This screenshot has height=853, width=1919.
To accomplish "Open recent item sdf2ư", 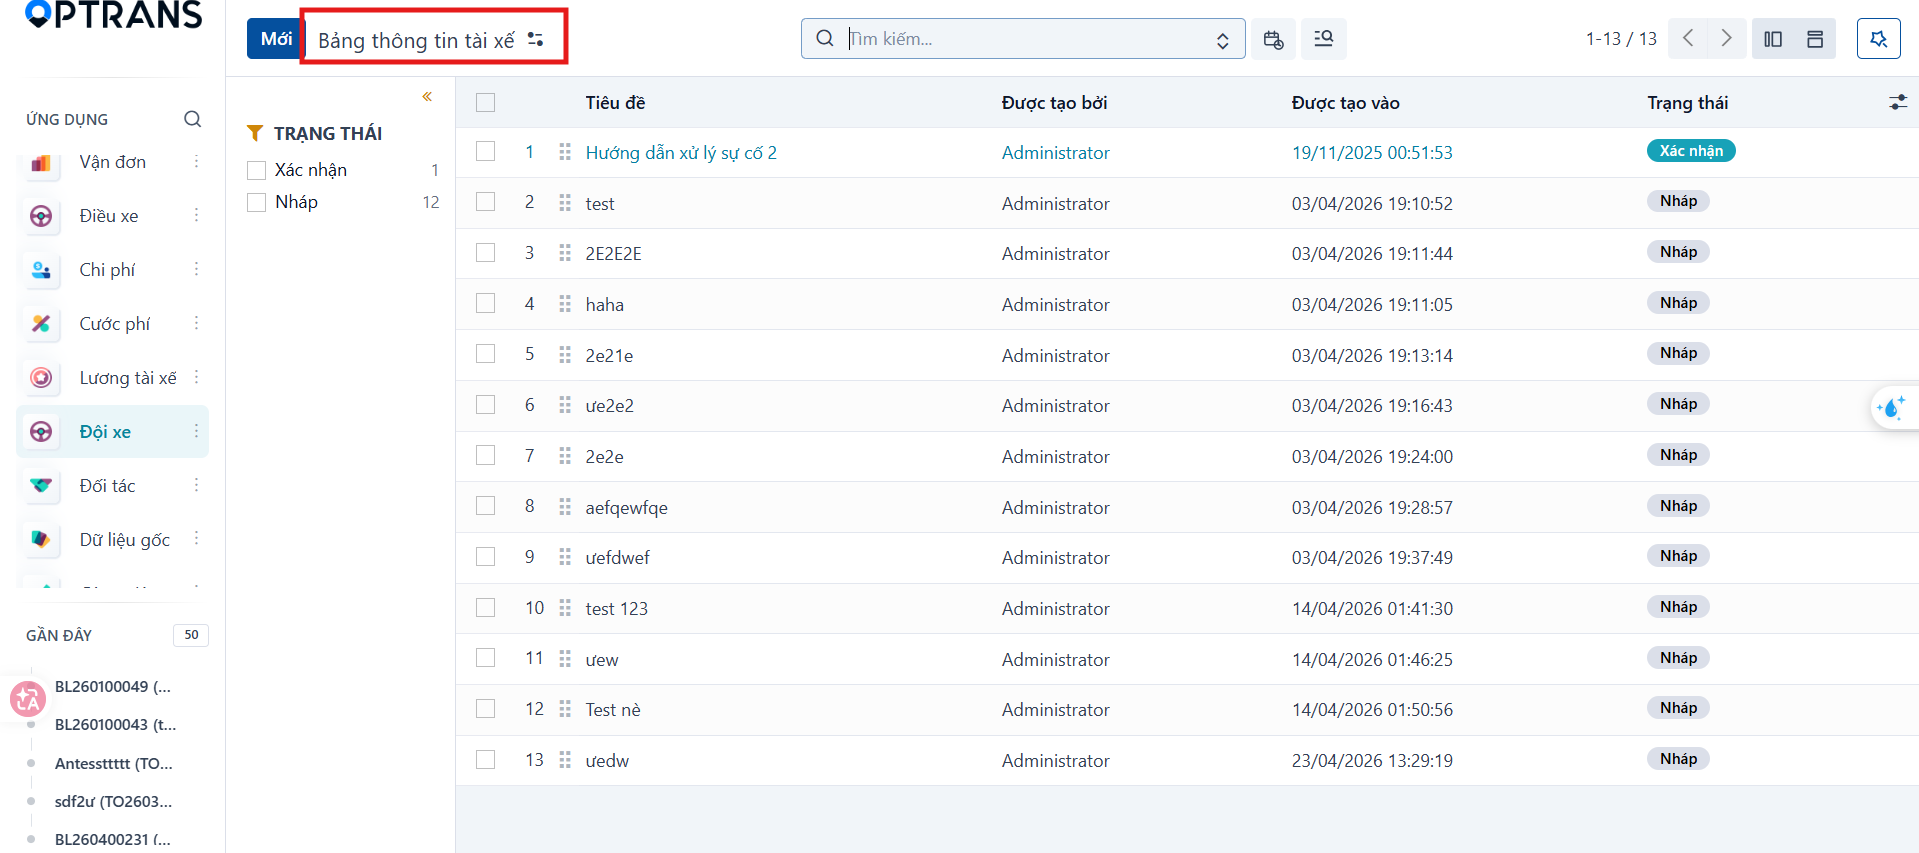I will (x=113, y=802).
